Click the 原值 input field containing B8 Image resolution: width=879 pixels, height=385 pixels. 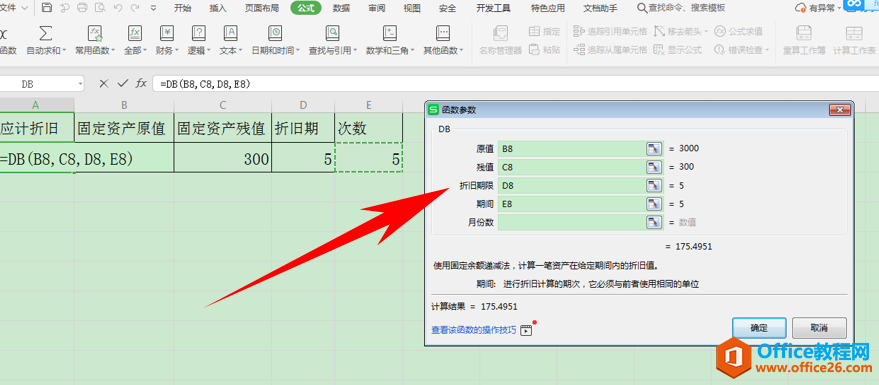(572, 149)
